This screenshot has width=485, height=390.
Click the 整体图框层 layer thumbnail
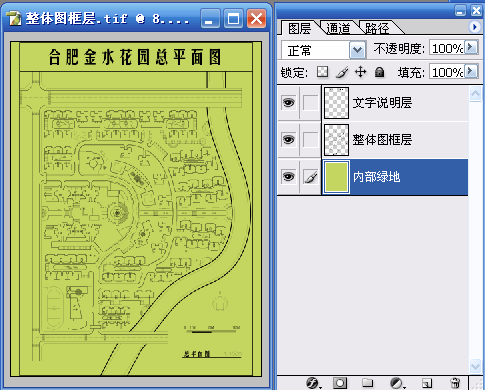pos(336,140)
